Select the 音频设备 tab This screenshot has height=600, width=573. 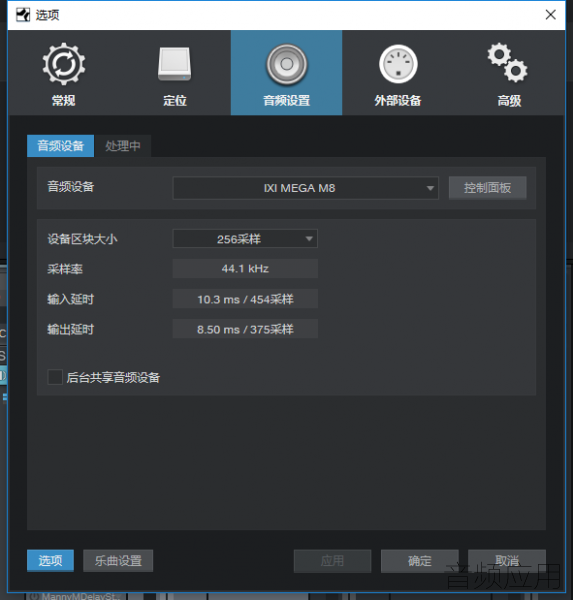click(x=60, y=146)
